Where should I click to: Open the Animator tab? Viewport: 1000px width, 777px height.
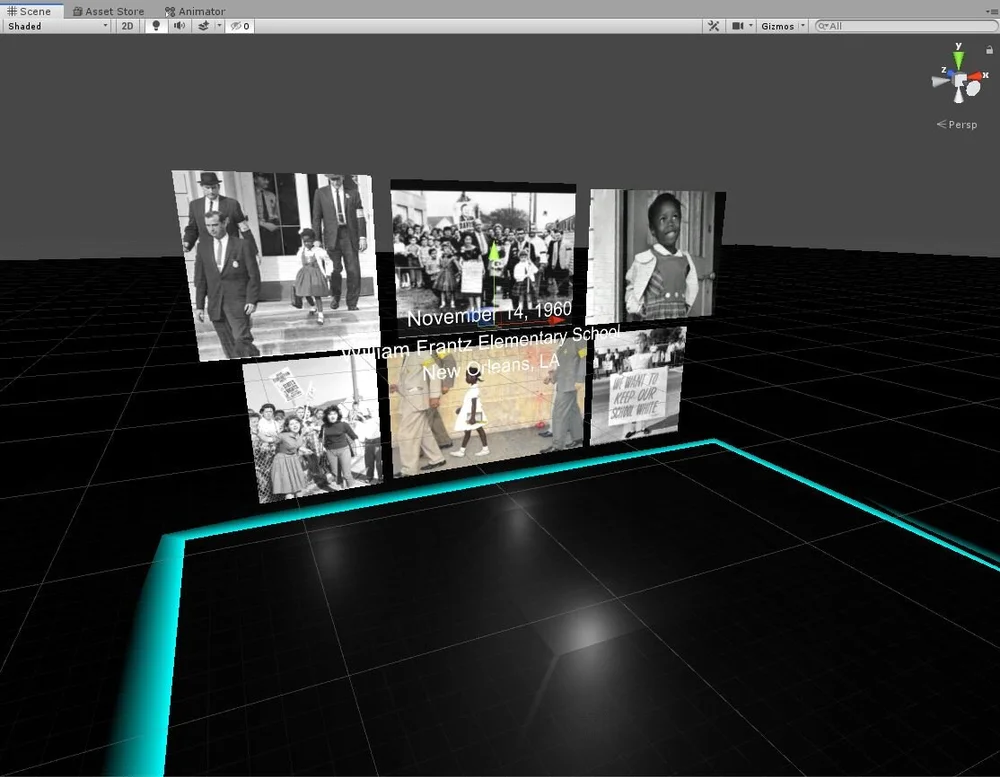tap(195, 11)
